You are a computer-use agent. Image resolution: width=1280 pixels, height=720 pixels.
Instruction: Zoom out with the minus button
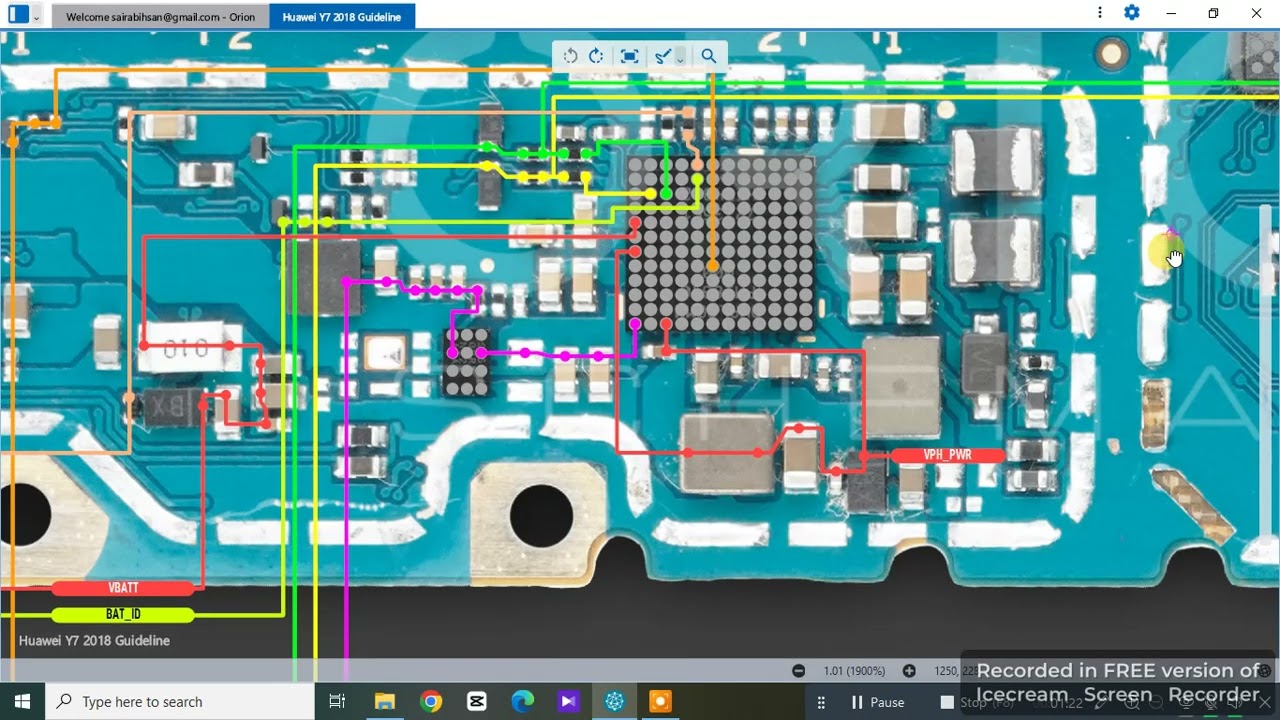[x=798, y=671]
